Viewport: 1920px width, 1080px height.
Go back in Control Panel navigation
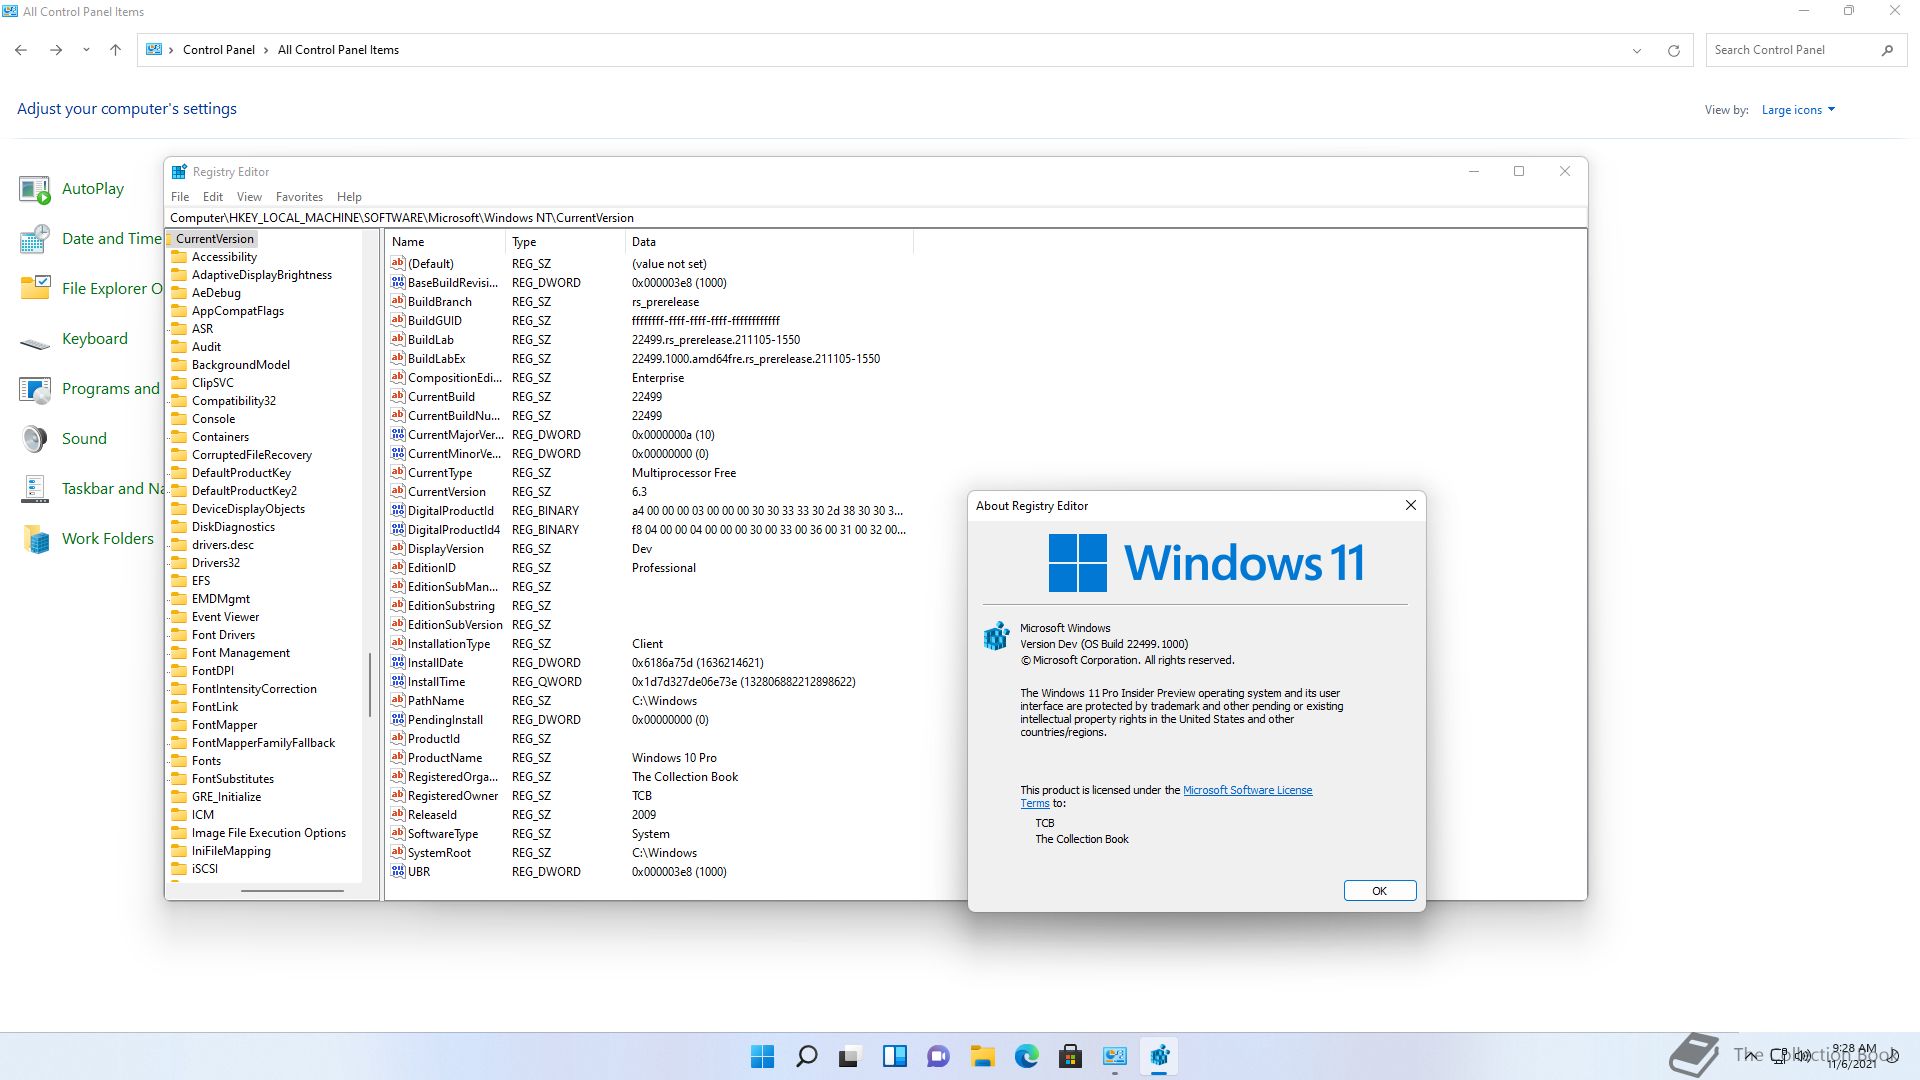coord(21,50)
